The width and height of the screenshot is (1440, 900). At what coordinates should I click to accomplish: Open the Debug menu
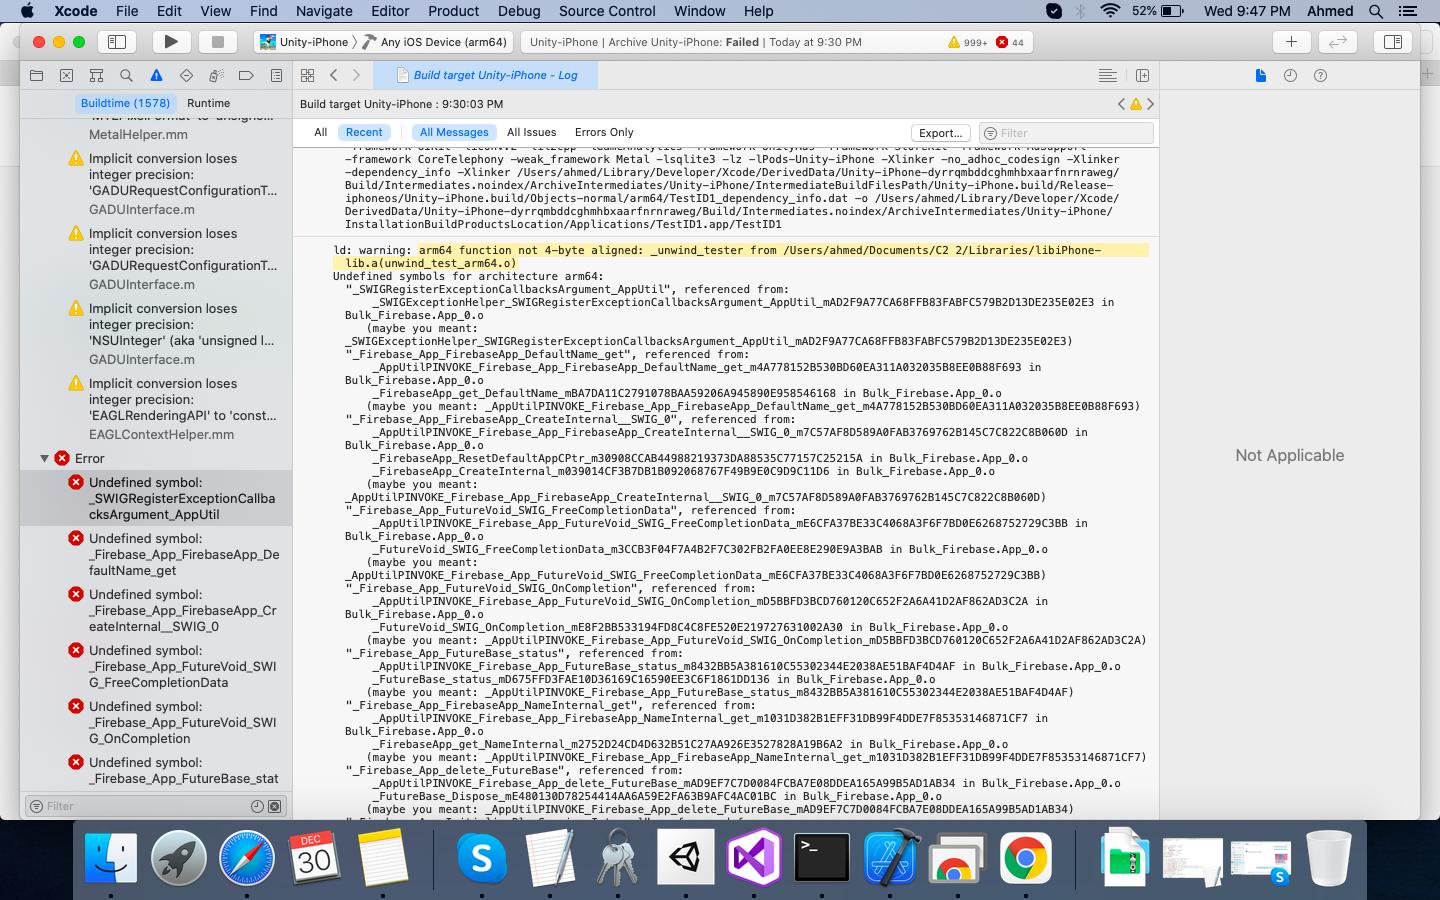pos(519,11)
